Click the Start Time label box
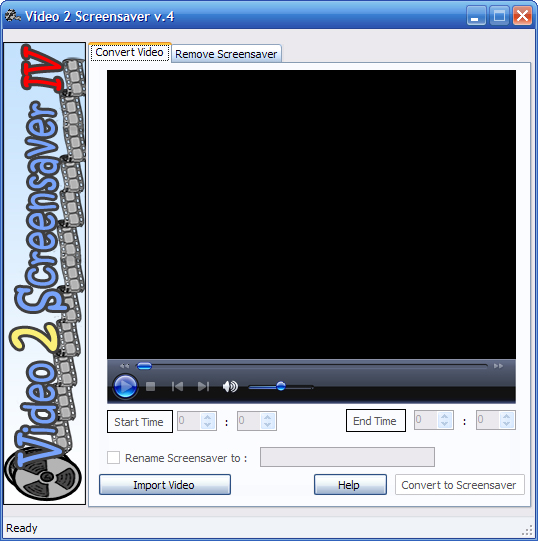This screenshot has width=538, height=541. (x=140, y=421)
